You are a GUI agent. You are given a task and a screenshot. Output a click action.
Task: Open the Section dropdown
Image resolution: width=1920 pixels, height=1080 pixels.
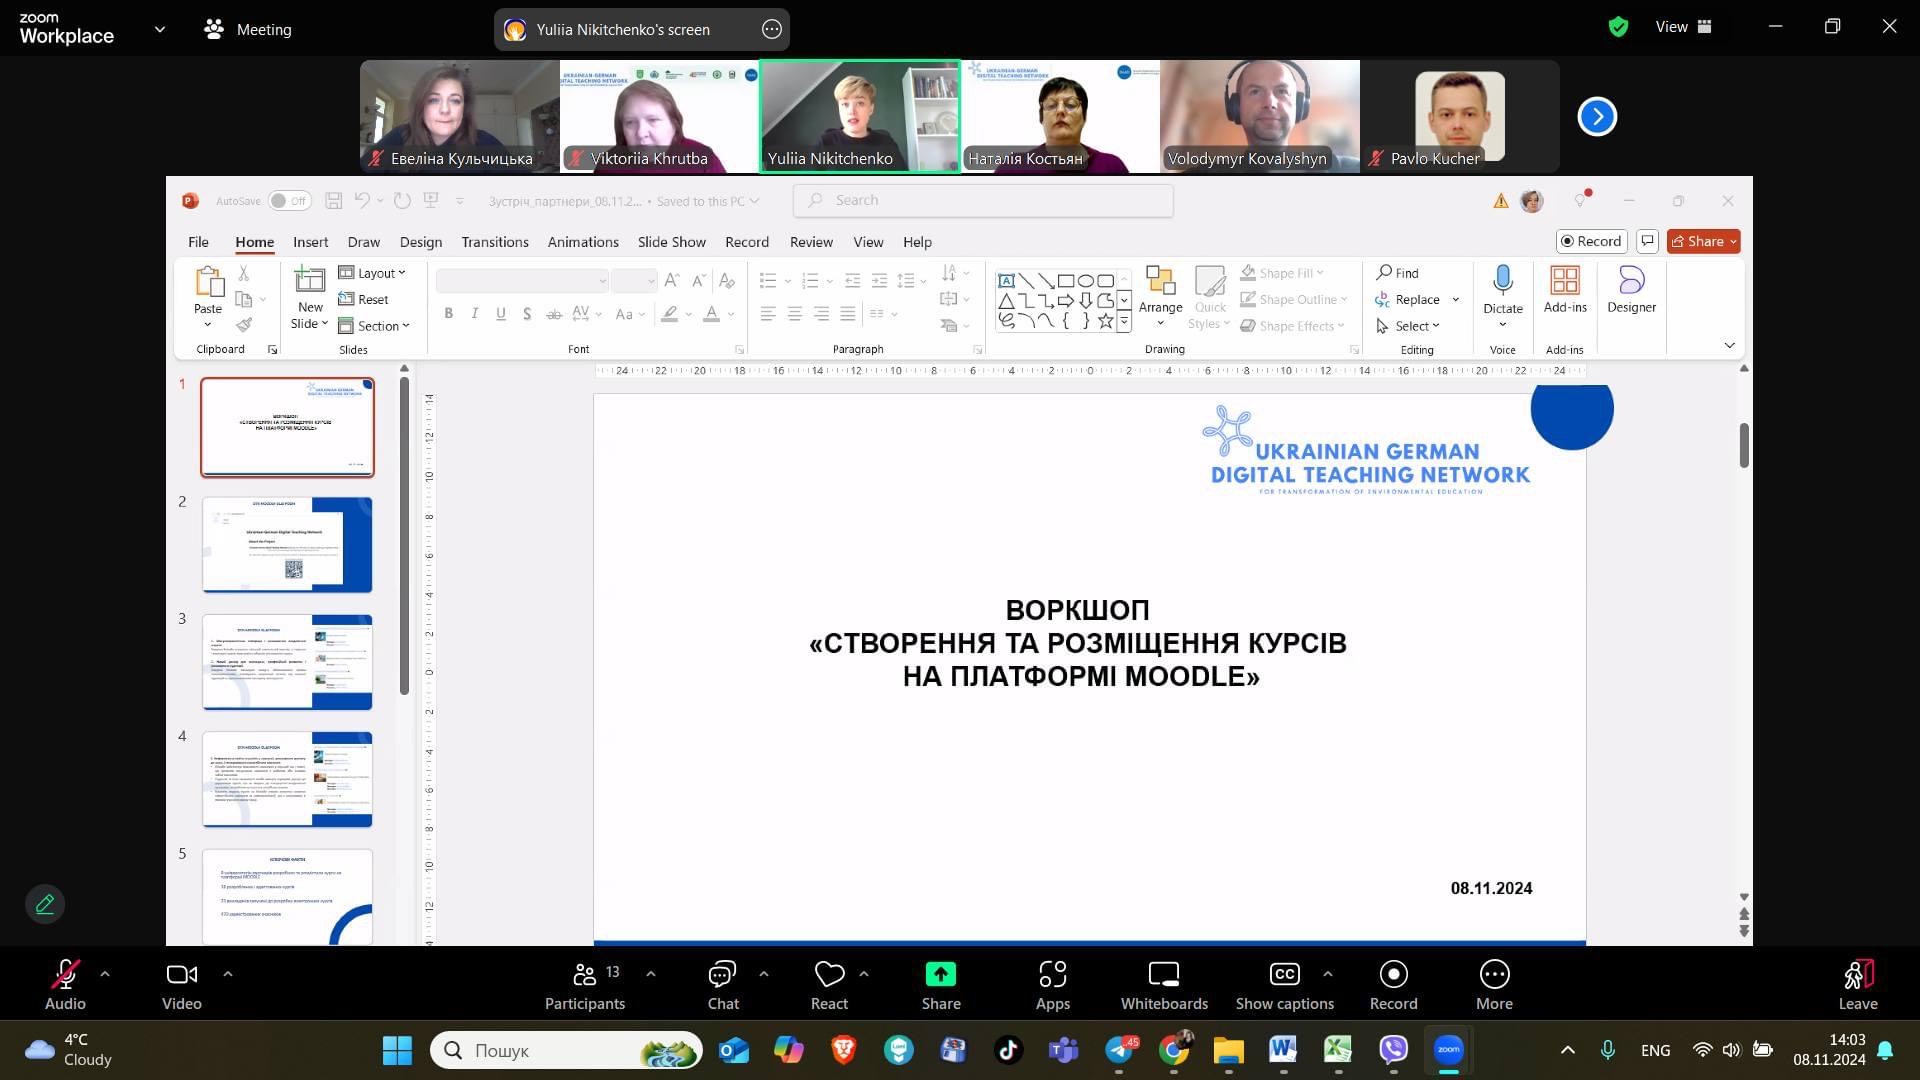pos(374,326)
